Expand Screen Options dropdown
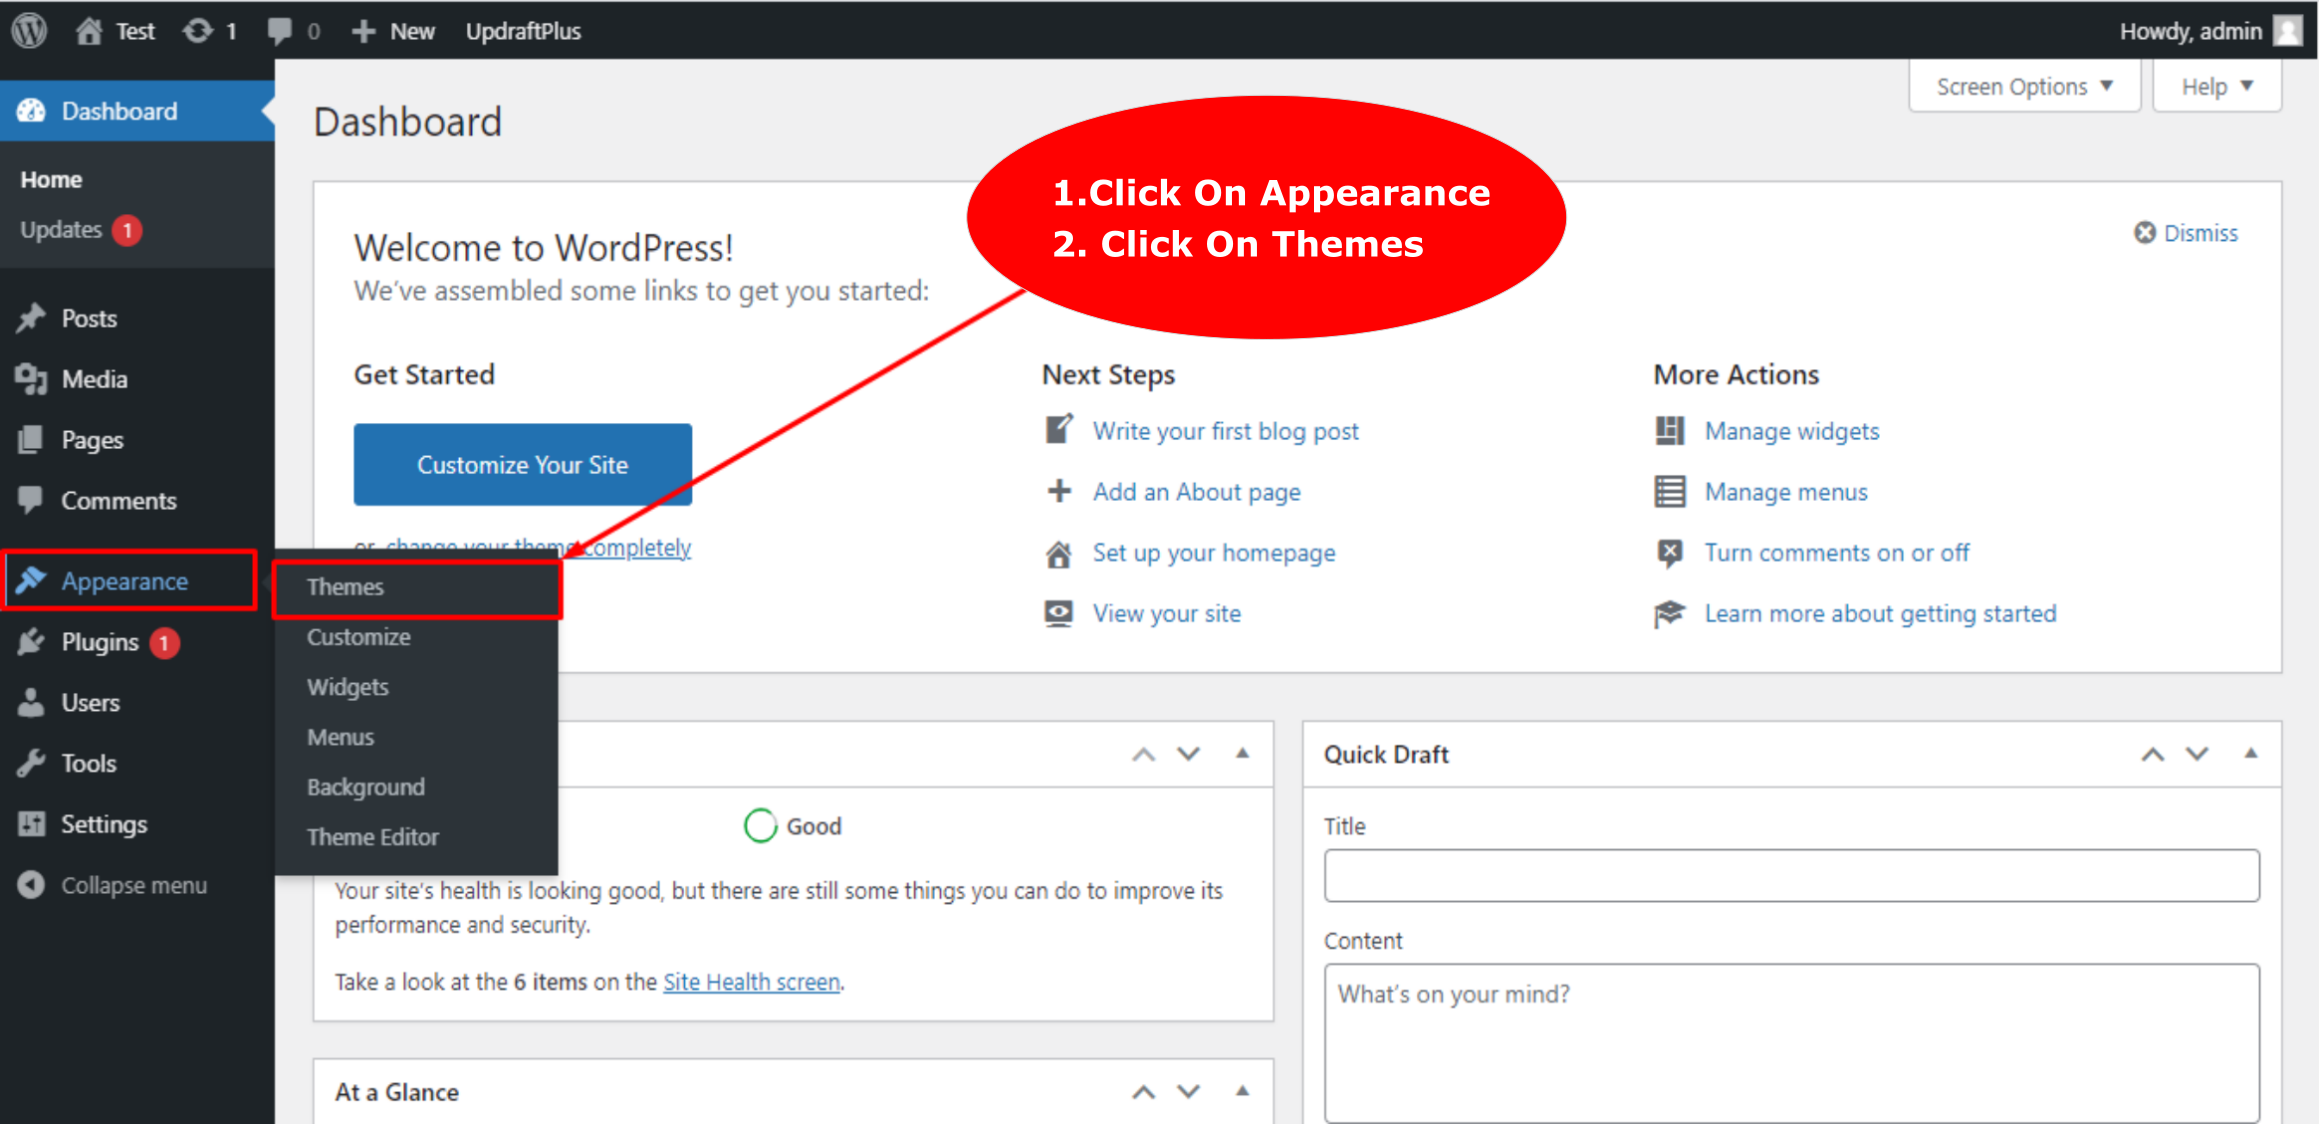Screen dimensions: 2319x1124 [2024, 87]
